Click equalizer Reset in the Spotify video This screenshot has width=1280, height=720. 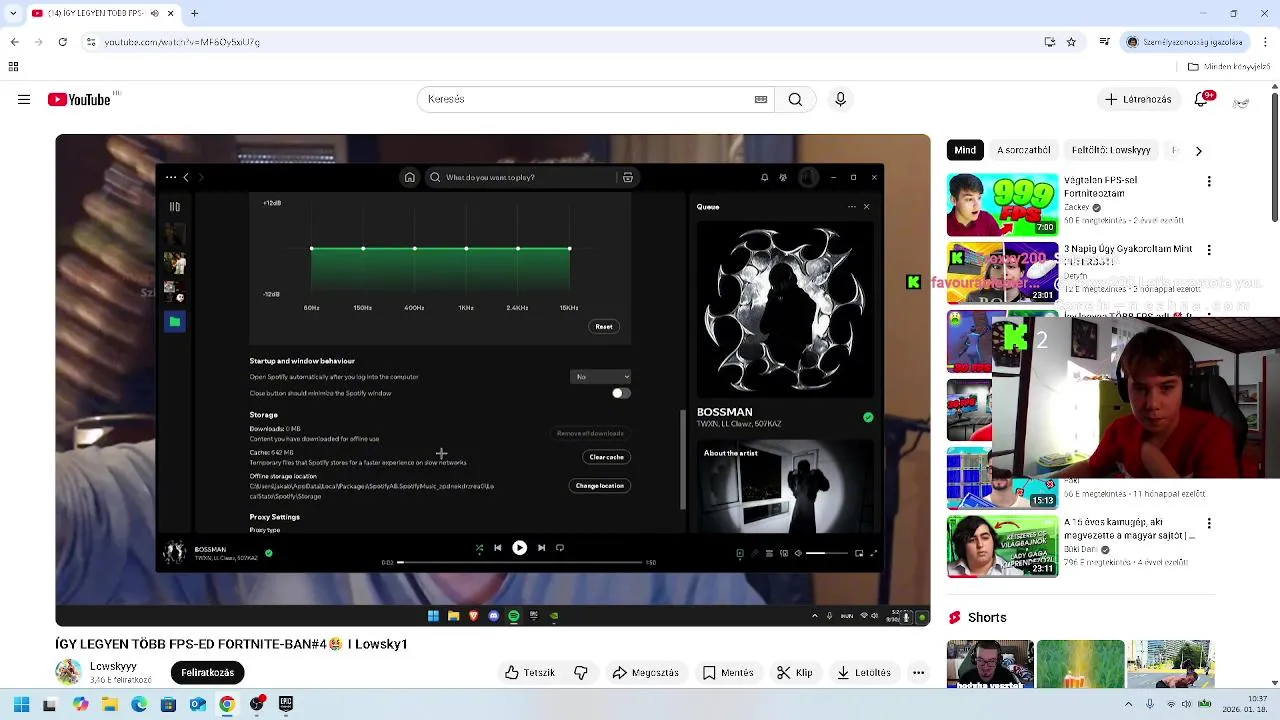point(604,327)
